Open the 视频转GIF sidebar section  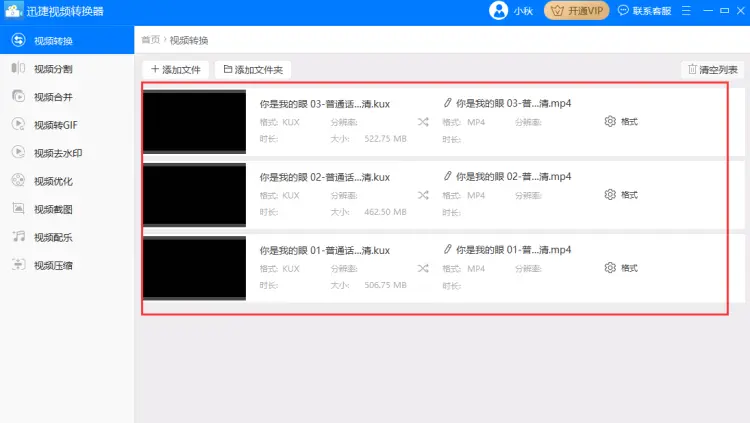coord(67,125)
